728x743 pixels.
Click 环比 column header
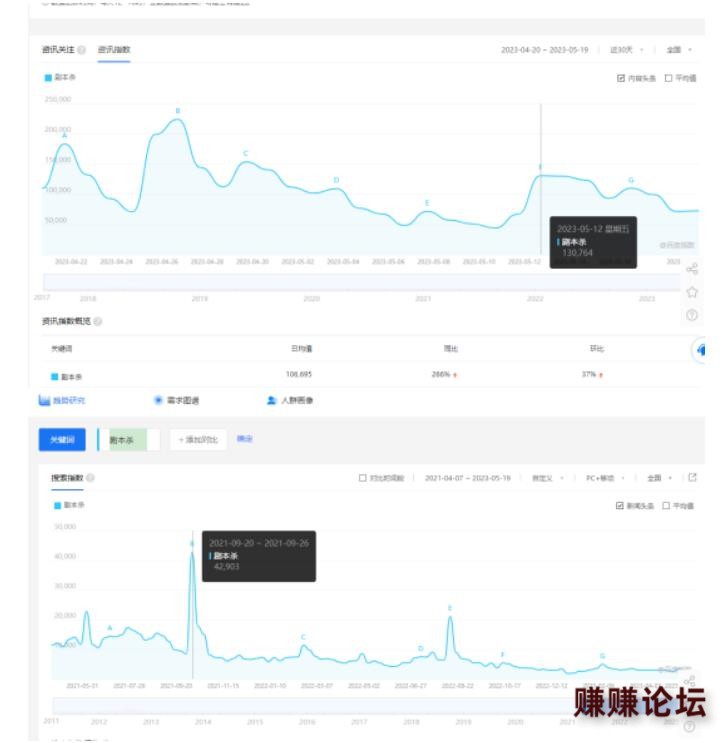tap(597, 349)
